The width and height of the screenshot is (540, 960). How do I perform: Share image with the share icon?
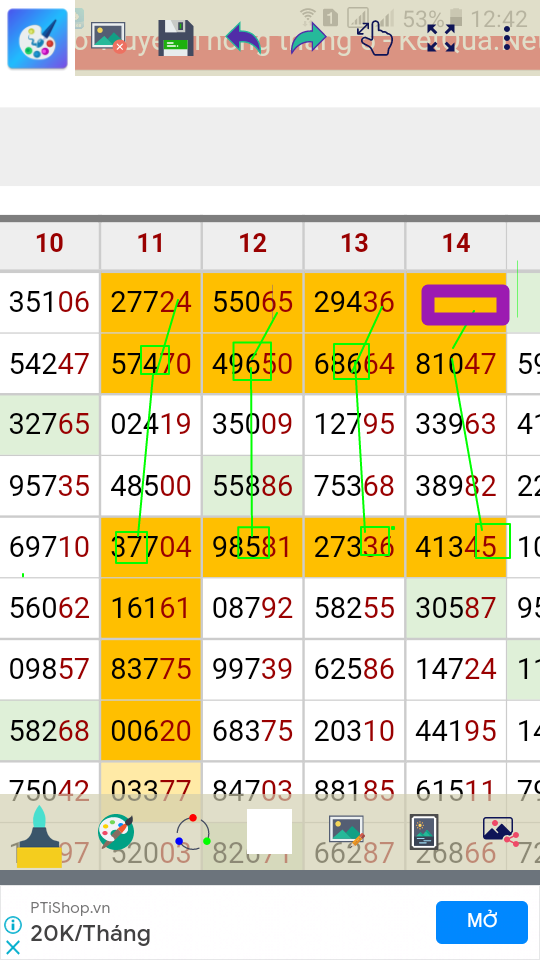point(501,831)
